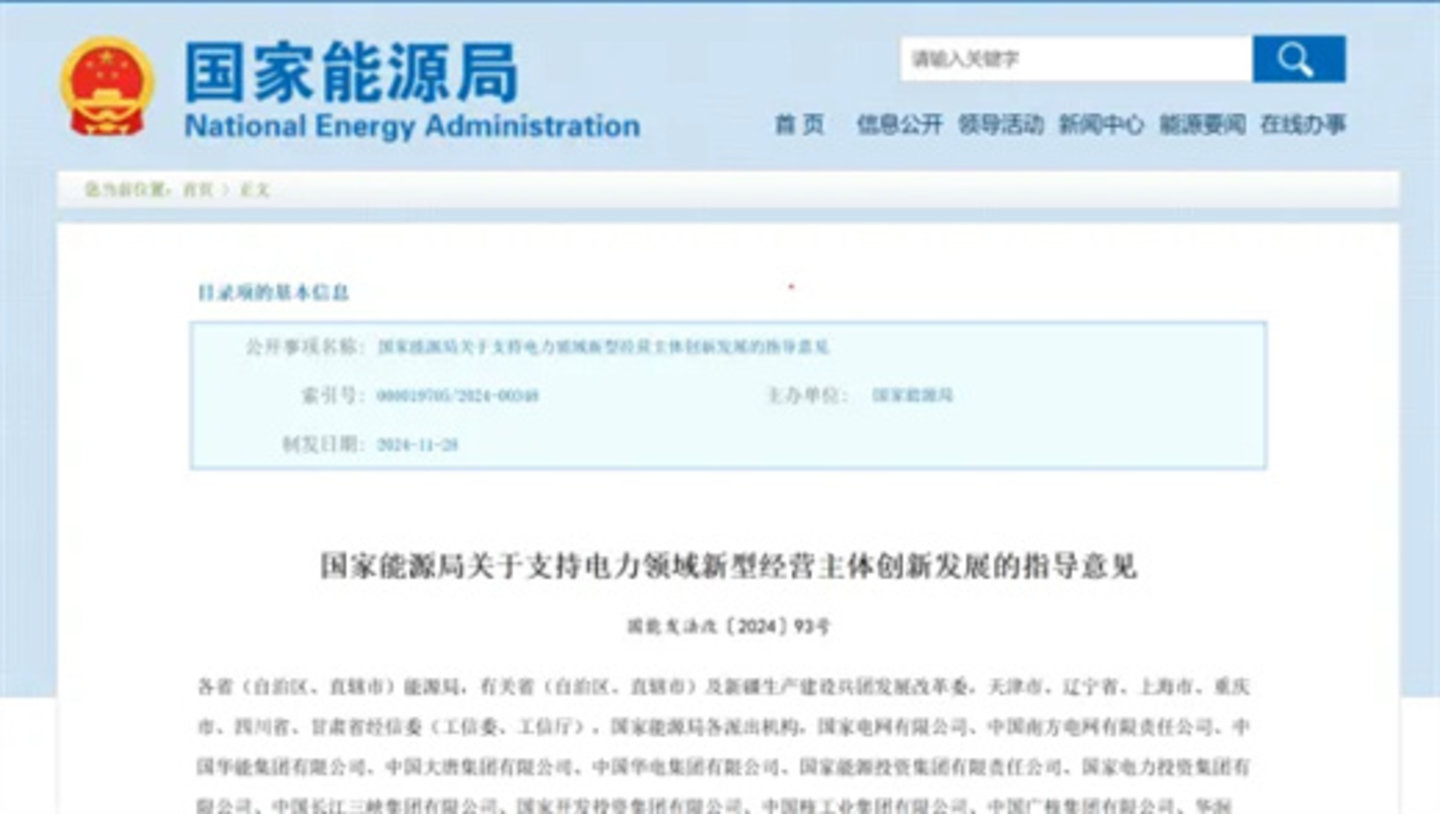The height and width of the screenshot is (814, 1440).
Task: Focus the keyword search input field
Action: click(x=1075, y=59)
